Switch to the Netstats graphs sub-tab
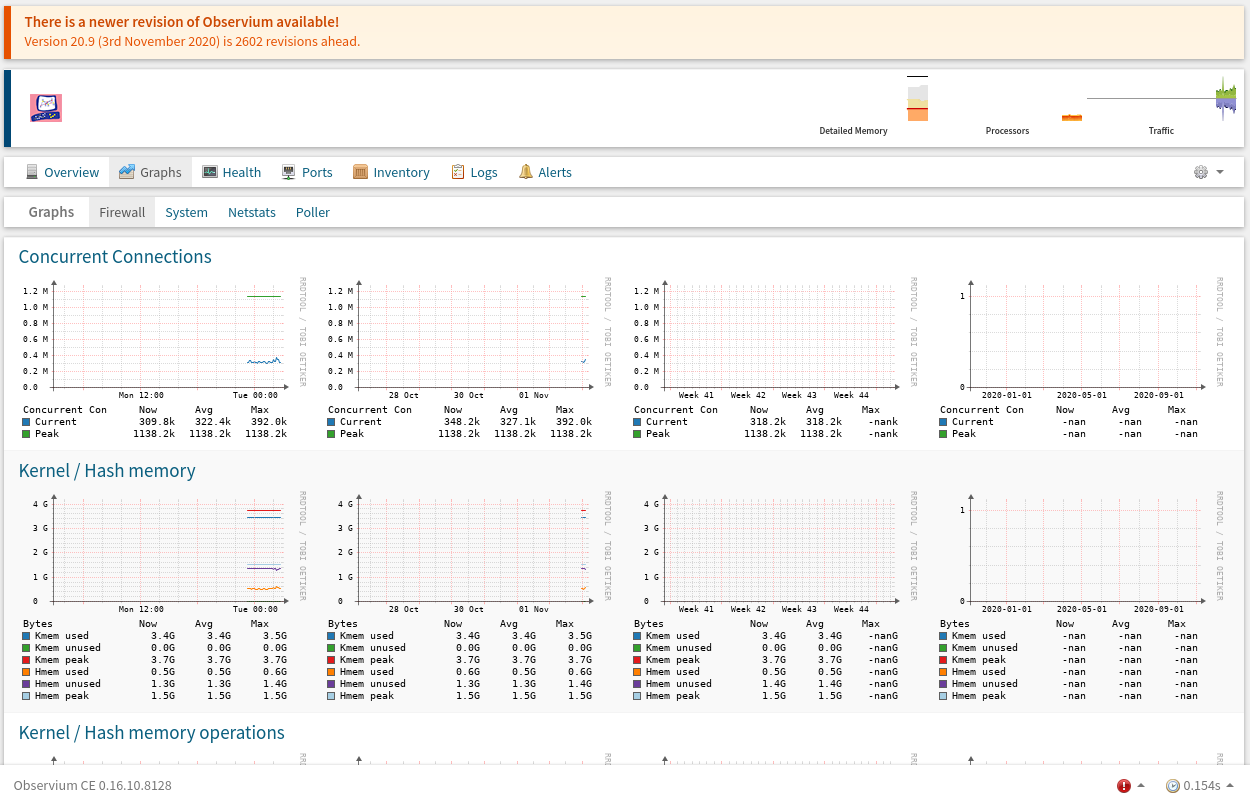 tap(252, 212)
